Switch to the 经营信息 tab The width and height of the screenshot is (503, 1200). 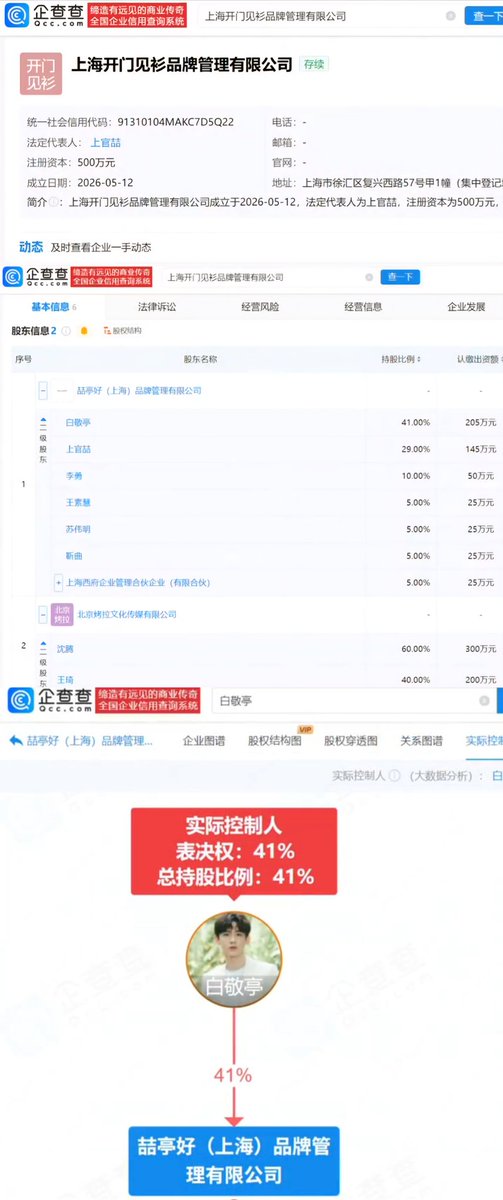pos(363,307)
